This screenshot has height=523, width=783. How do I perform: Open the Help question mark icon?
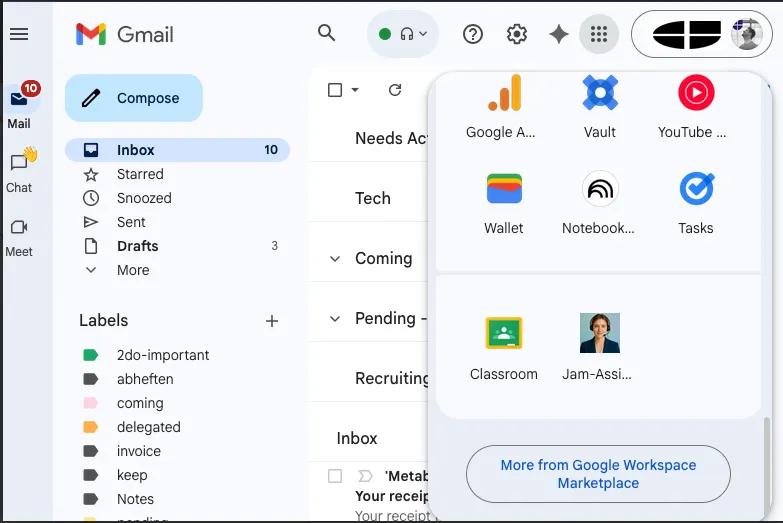tap(472, 34)
